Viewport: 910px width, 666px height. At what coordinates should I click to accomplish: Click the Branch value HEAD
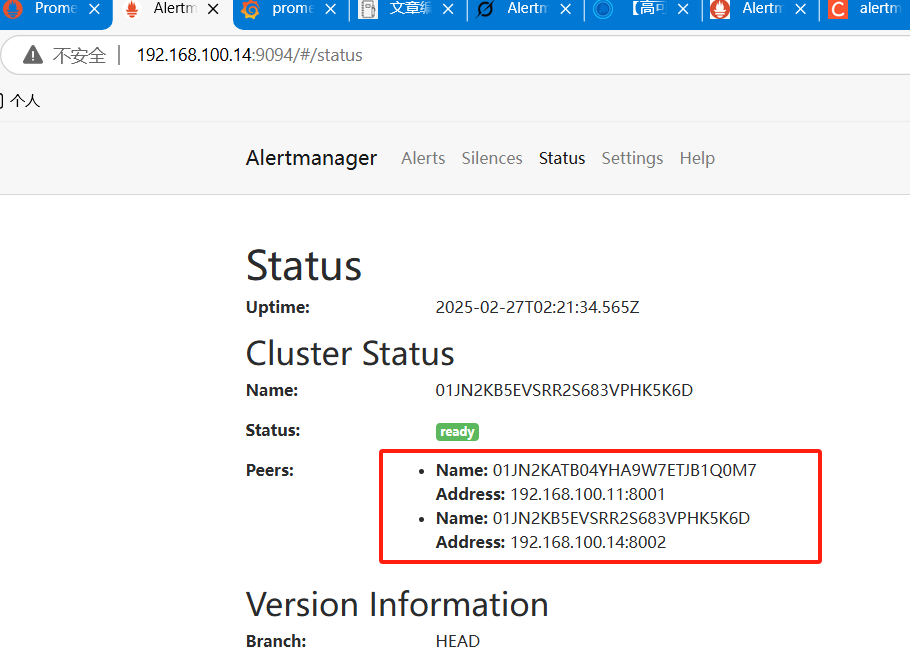pos(457,642)
